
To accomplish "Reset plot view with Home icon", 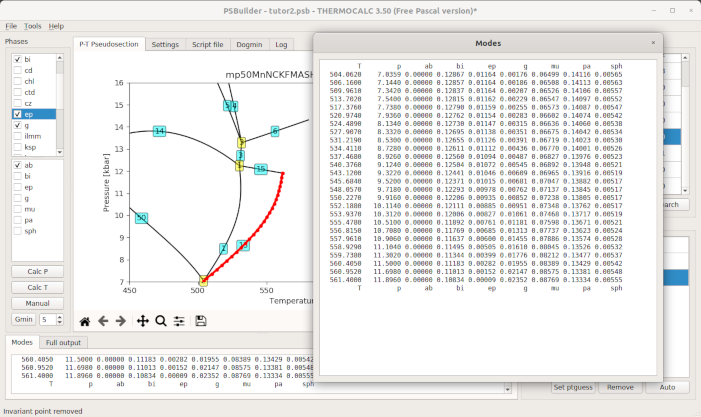I will pyautogui.click(x=85, y=321).
